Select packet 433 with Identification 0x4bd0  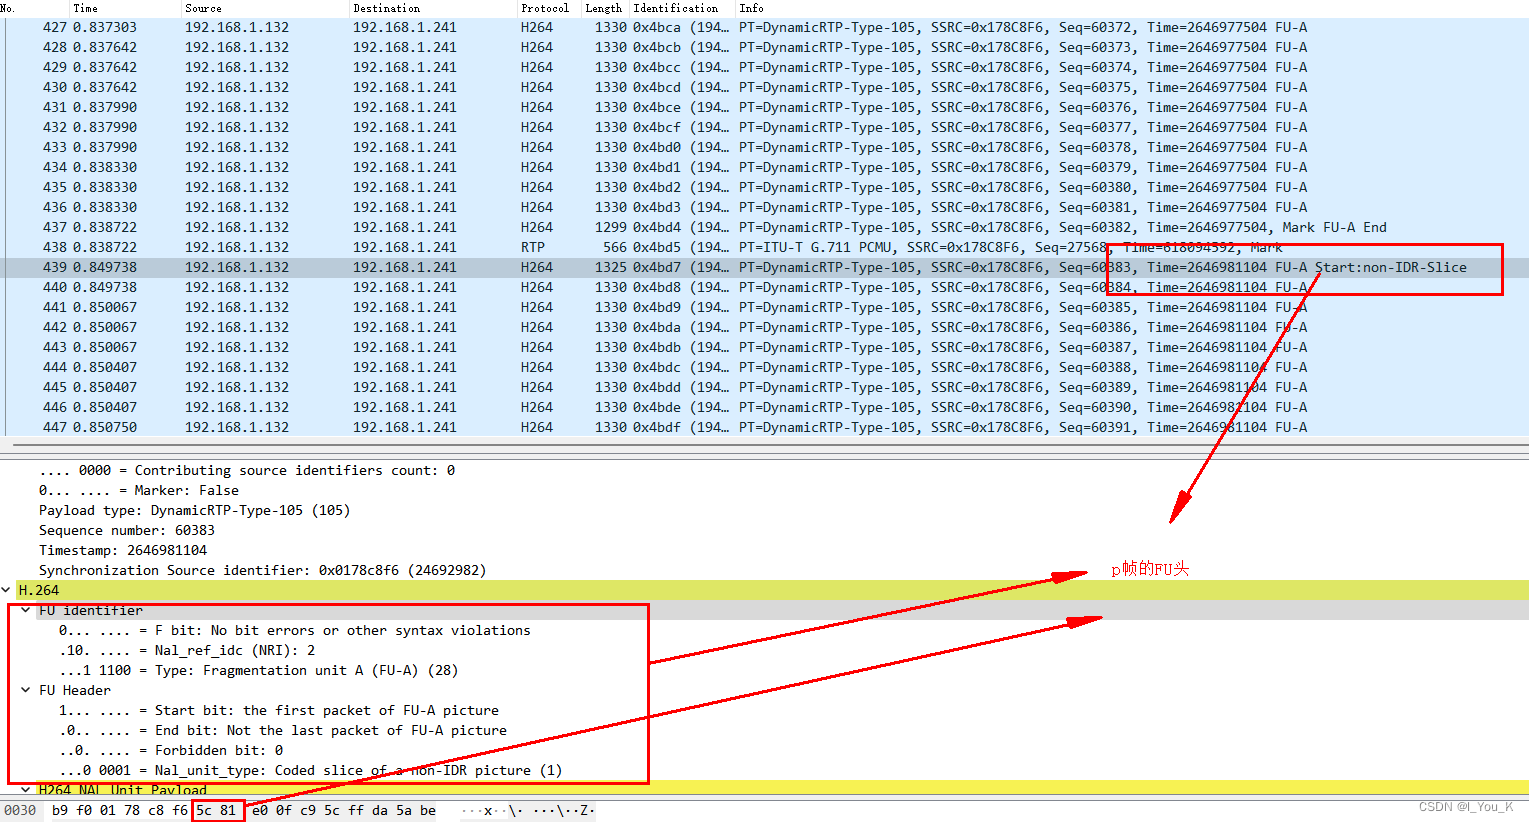click(764, 147)
